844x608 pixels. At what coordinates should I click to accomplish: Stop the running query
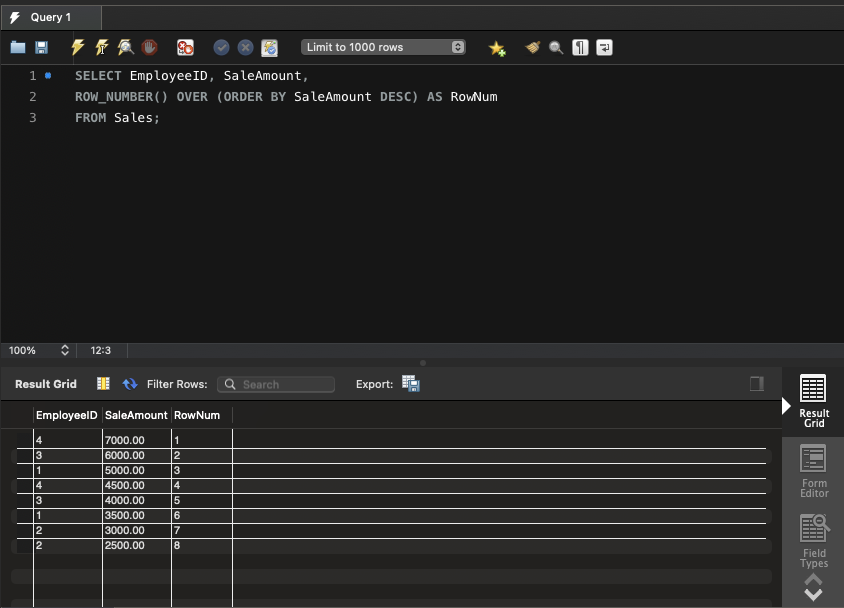tap(149, 47)
